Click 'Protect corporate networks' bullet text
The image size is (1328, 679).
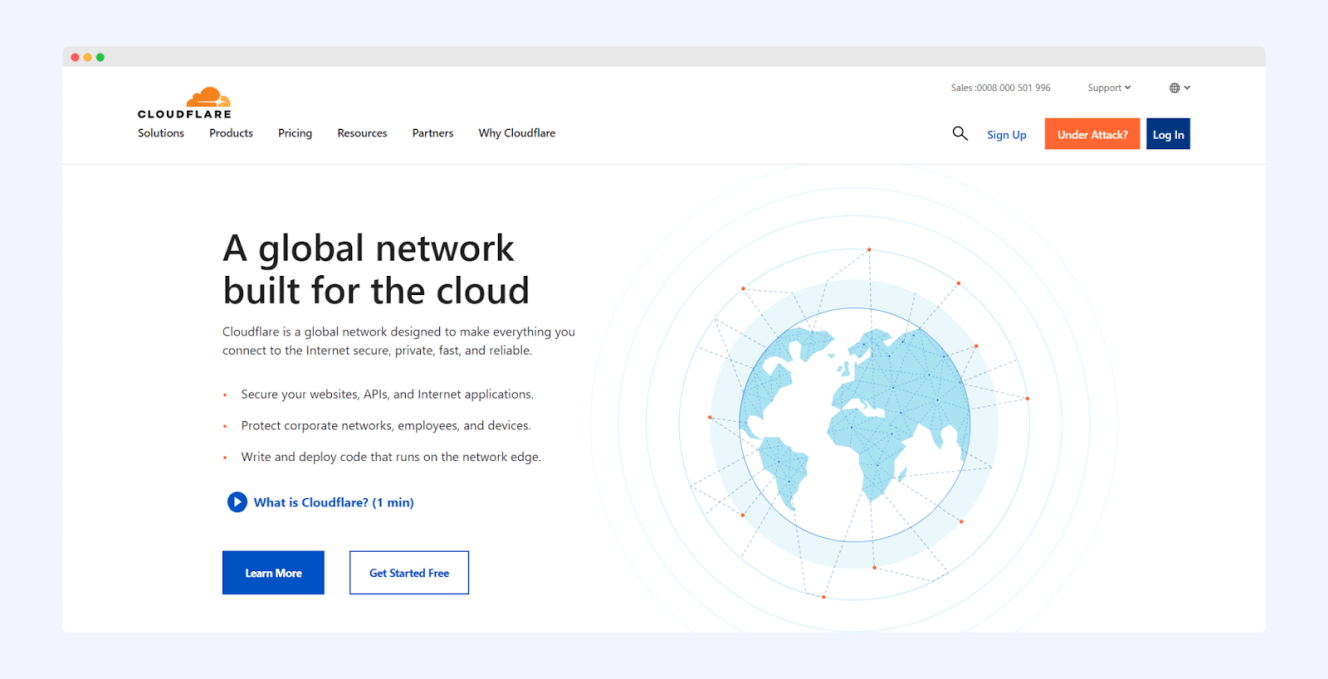[386, 426]
